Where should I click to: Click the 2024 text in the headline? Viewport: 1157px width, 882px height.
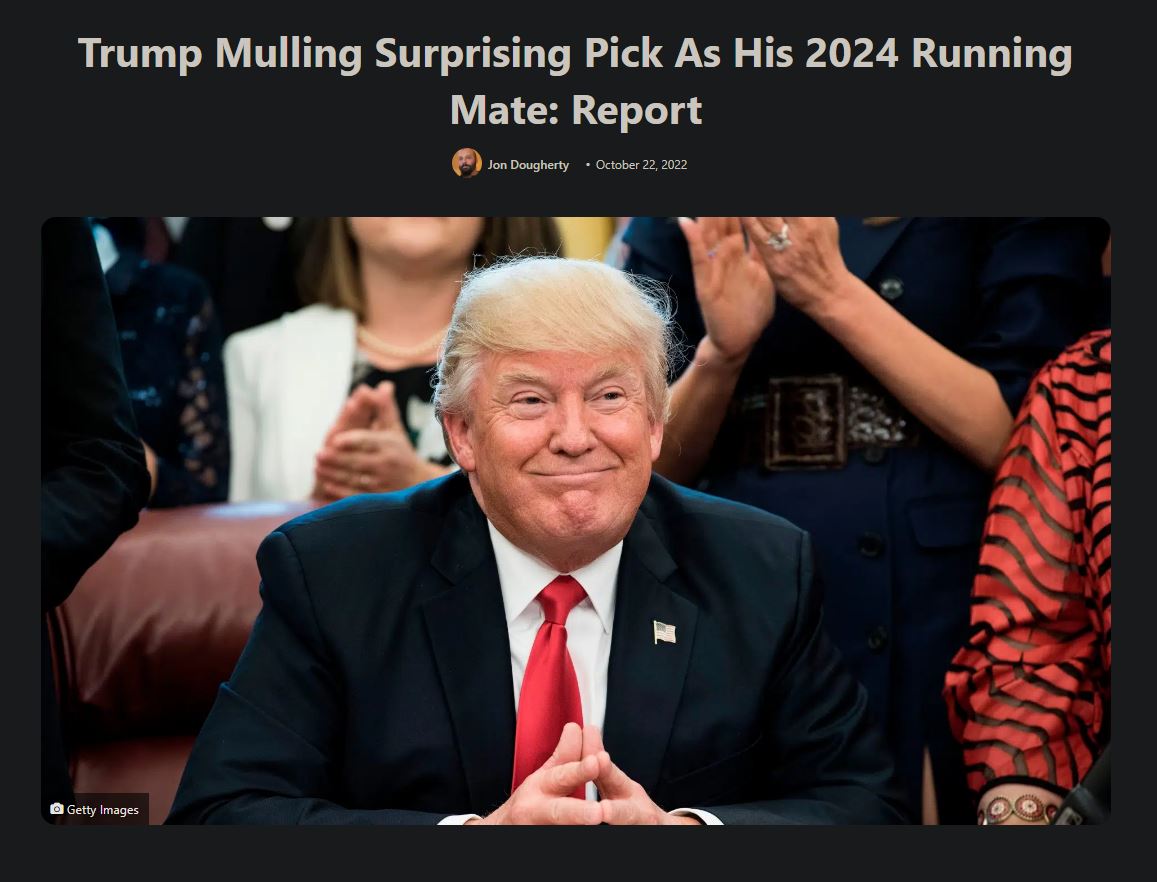(x=851, y=53)
